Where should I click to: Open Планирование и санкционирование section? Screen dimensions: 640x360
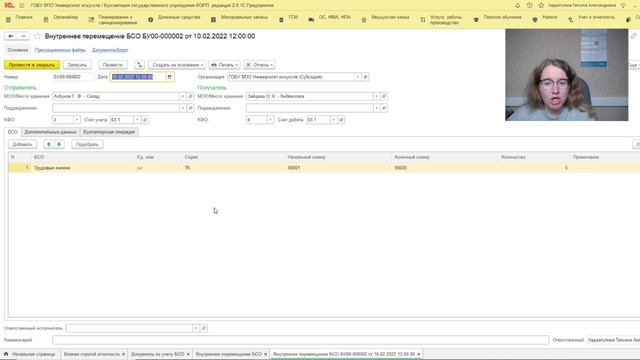pos(118,20)
